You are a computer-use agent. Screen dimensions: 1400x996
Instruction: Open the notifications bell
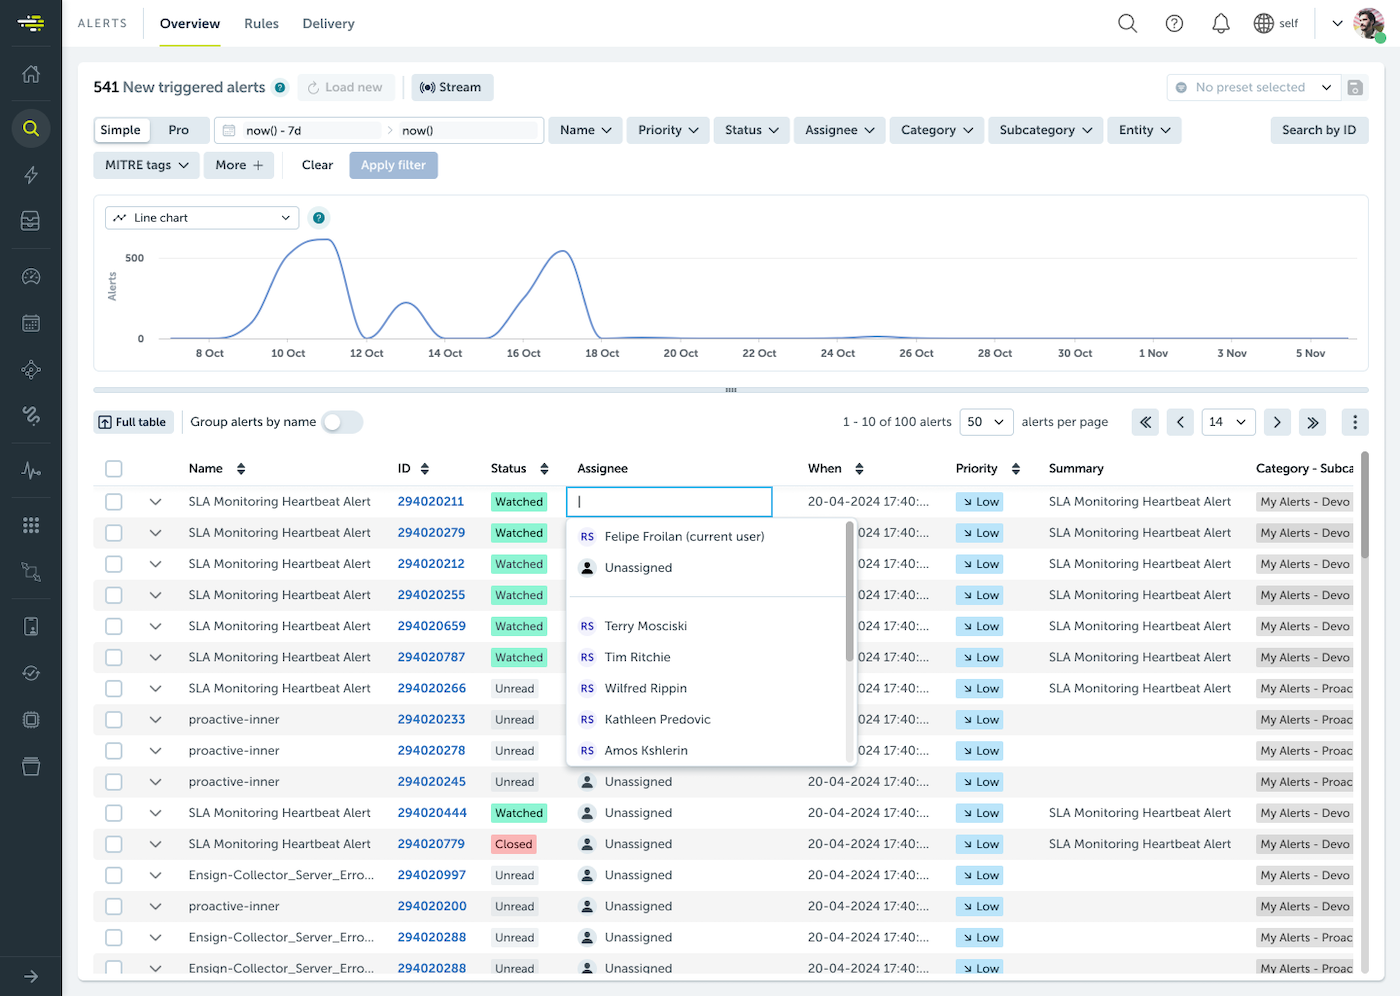pos(1220,23)
